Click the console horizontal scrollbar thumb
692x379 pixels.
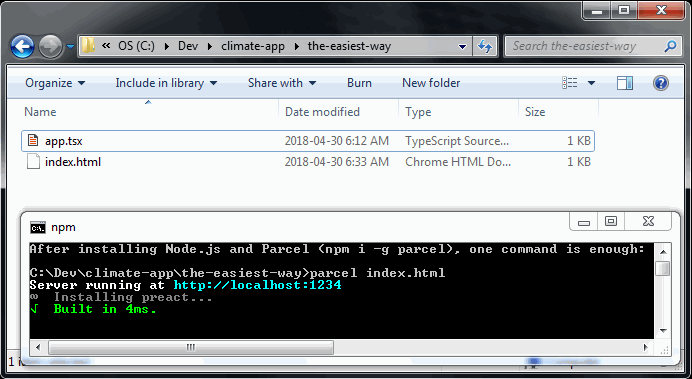[x=191, y=347]
